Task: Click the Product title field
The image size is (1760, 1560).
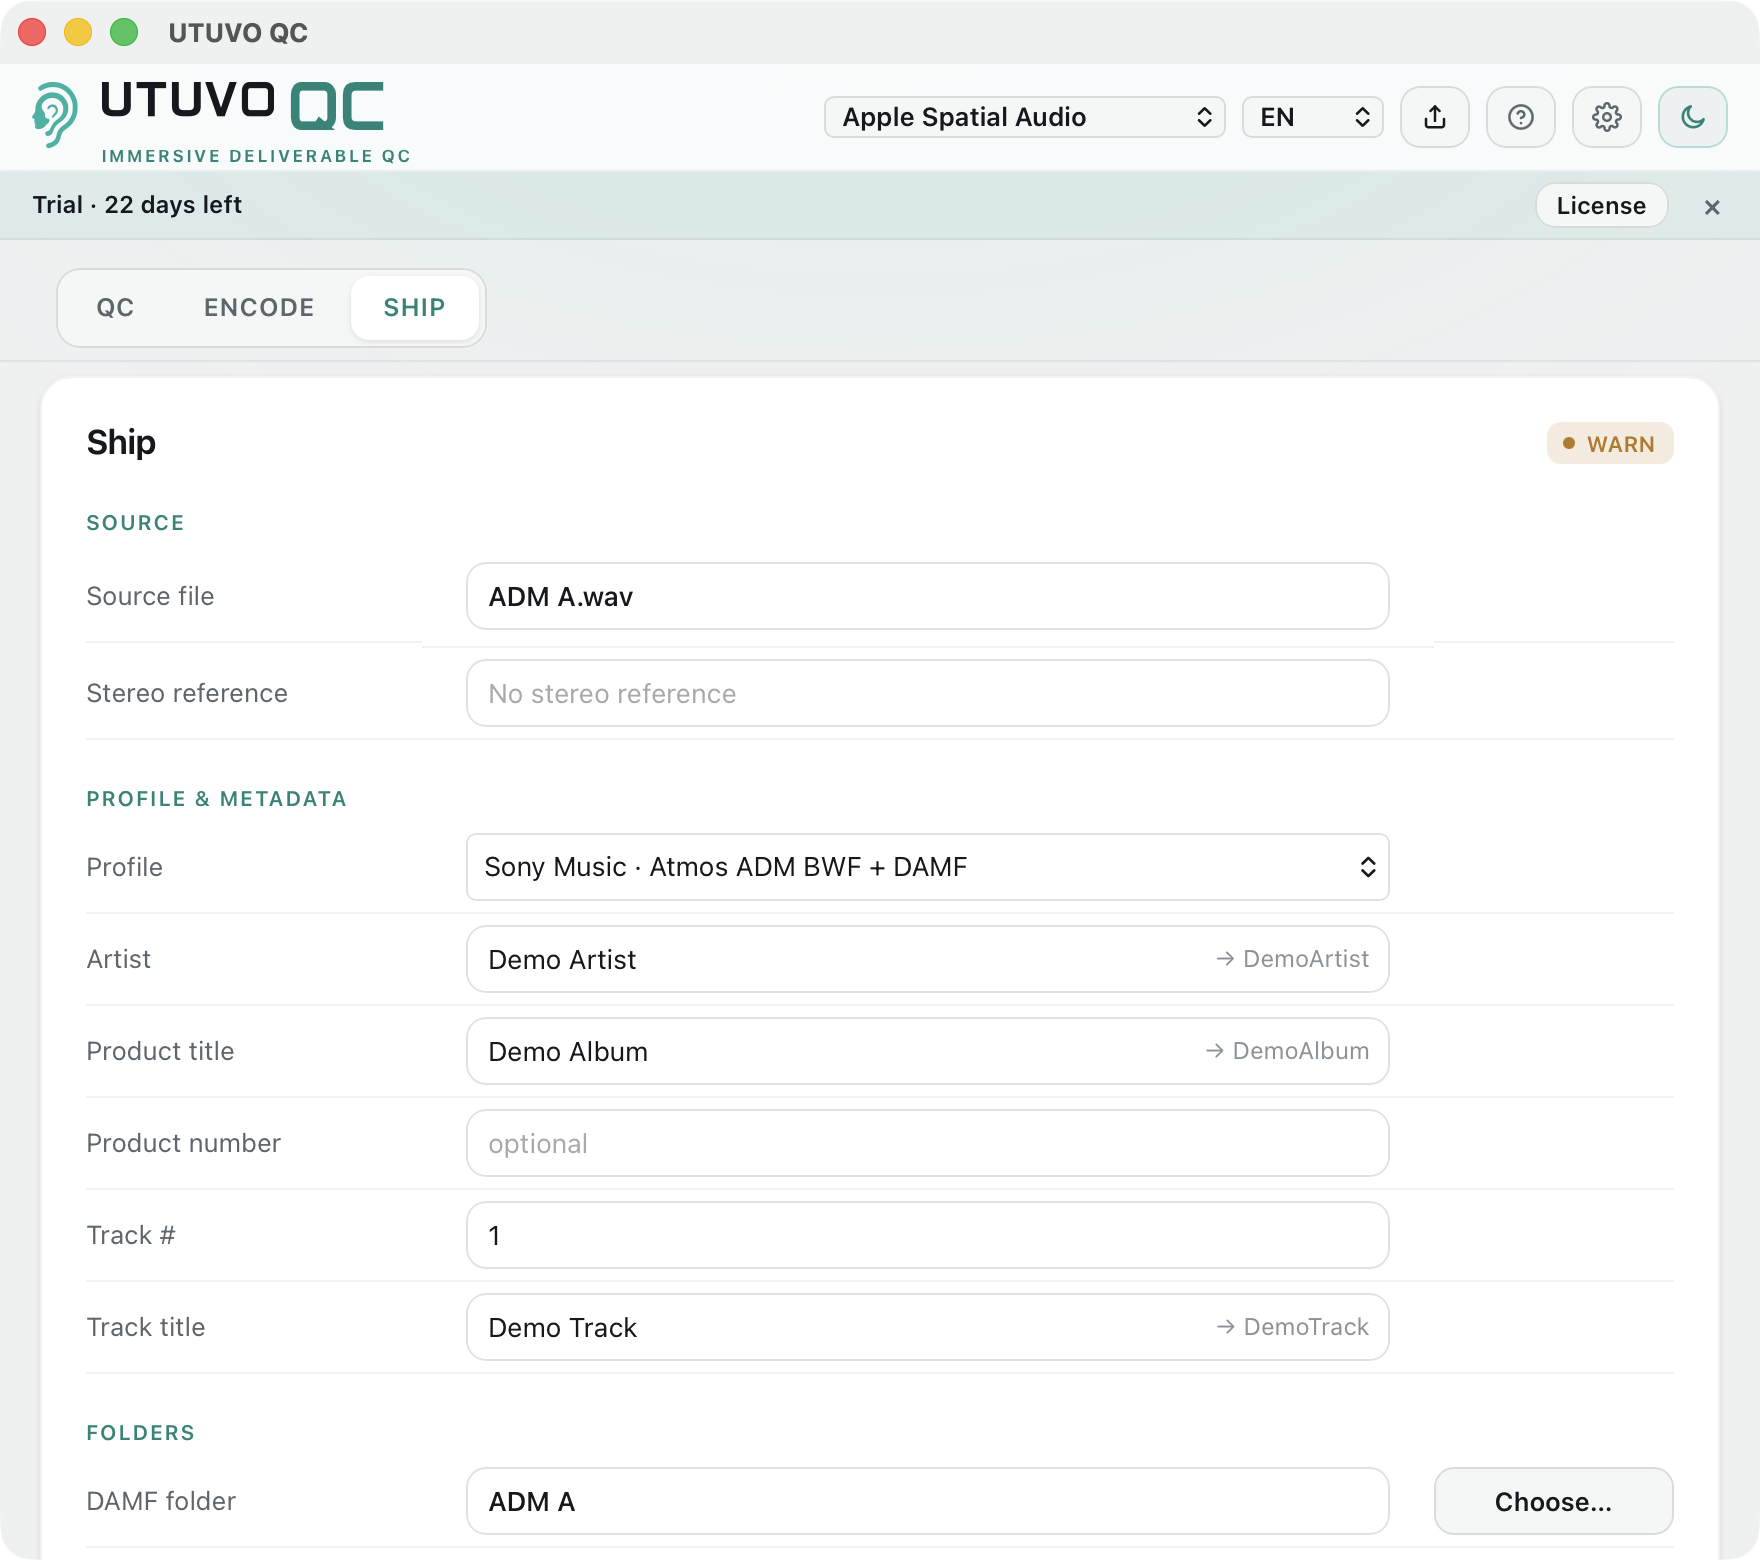Action: 928,1051
